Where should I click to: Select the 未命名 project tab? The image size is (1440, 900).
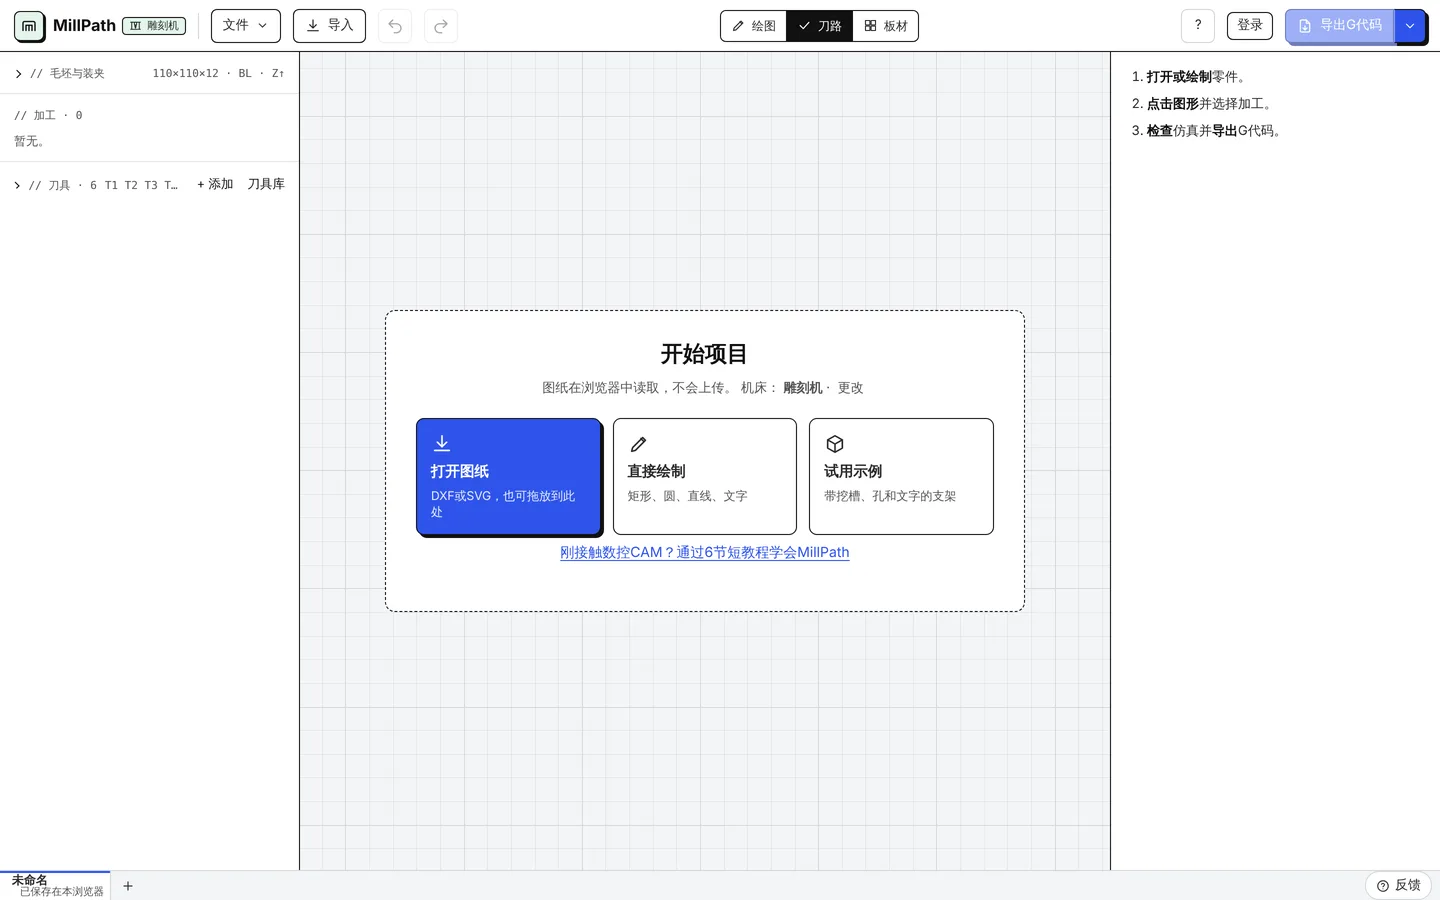pyautogui.click(x=56, y=886)
